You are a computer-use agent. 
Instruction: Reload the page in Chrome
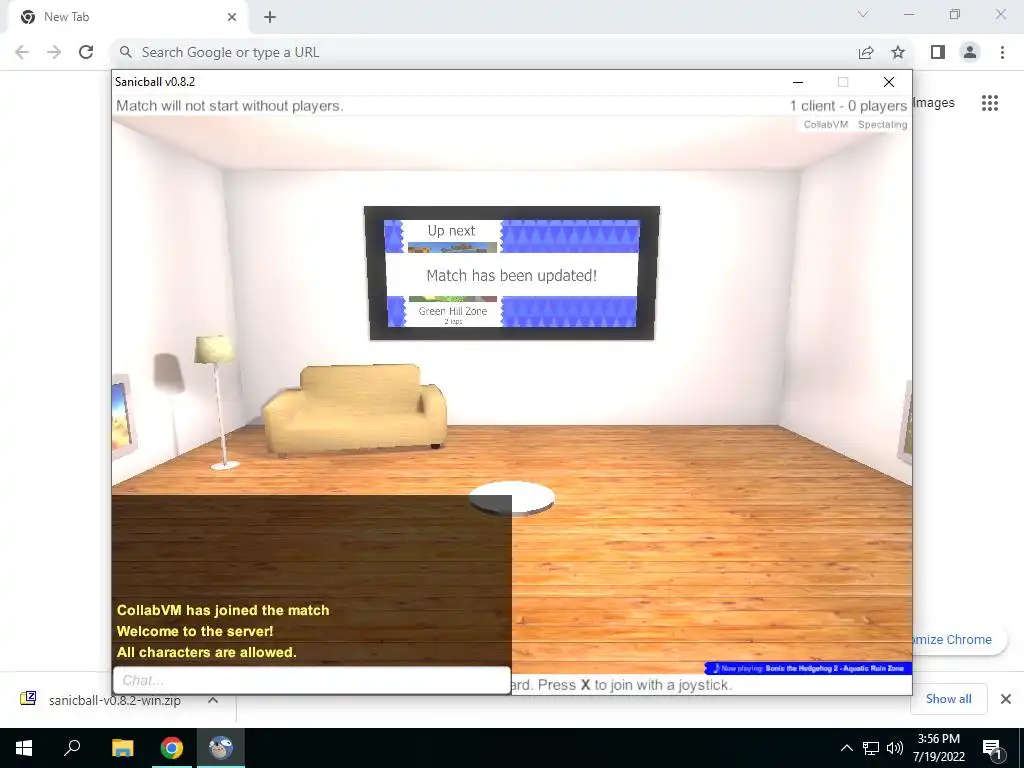[86, 52]
